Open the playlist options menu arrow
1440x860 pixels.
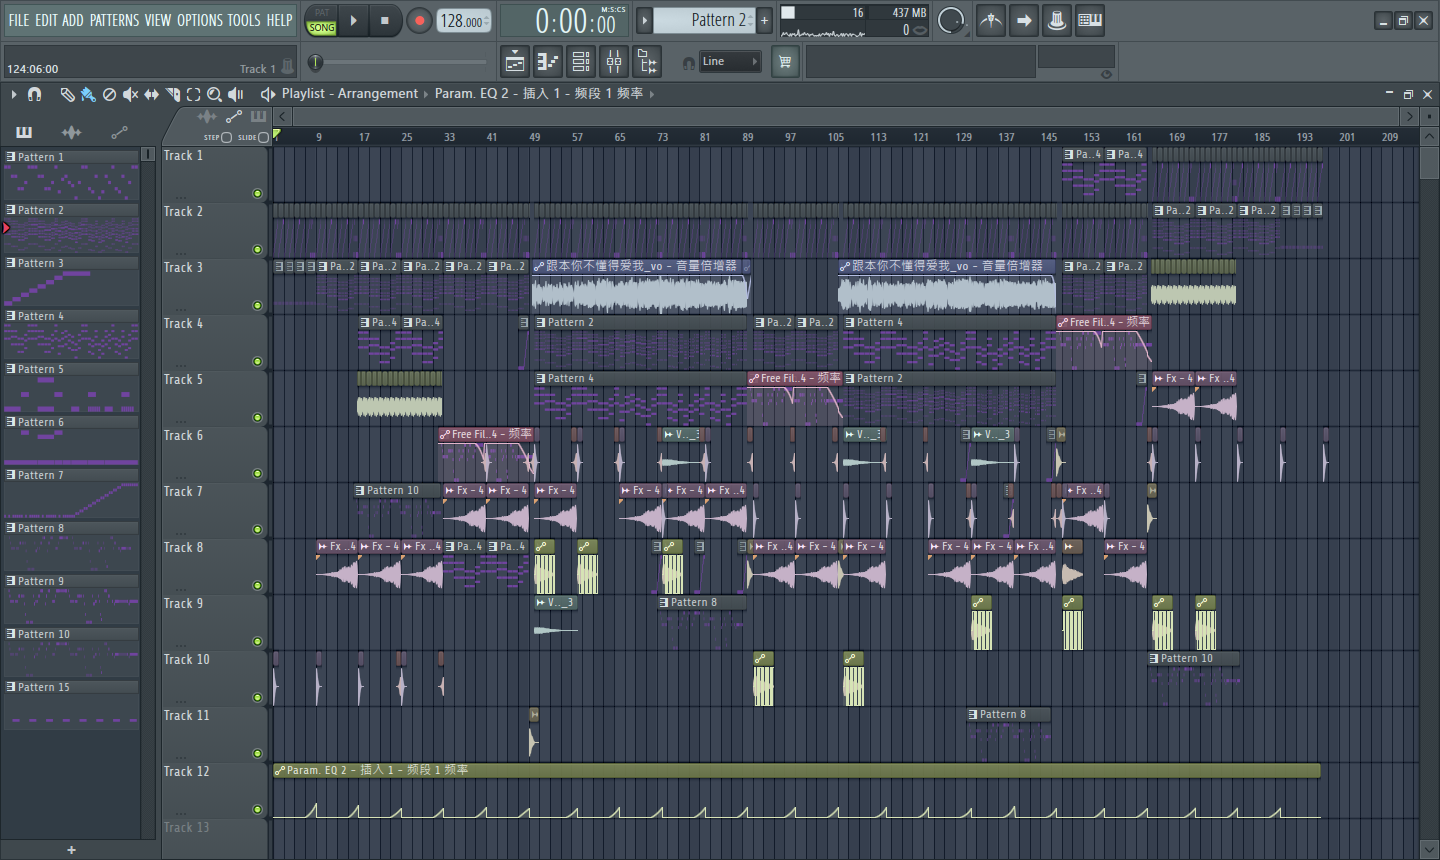(14, 94)
